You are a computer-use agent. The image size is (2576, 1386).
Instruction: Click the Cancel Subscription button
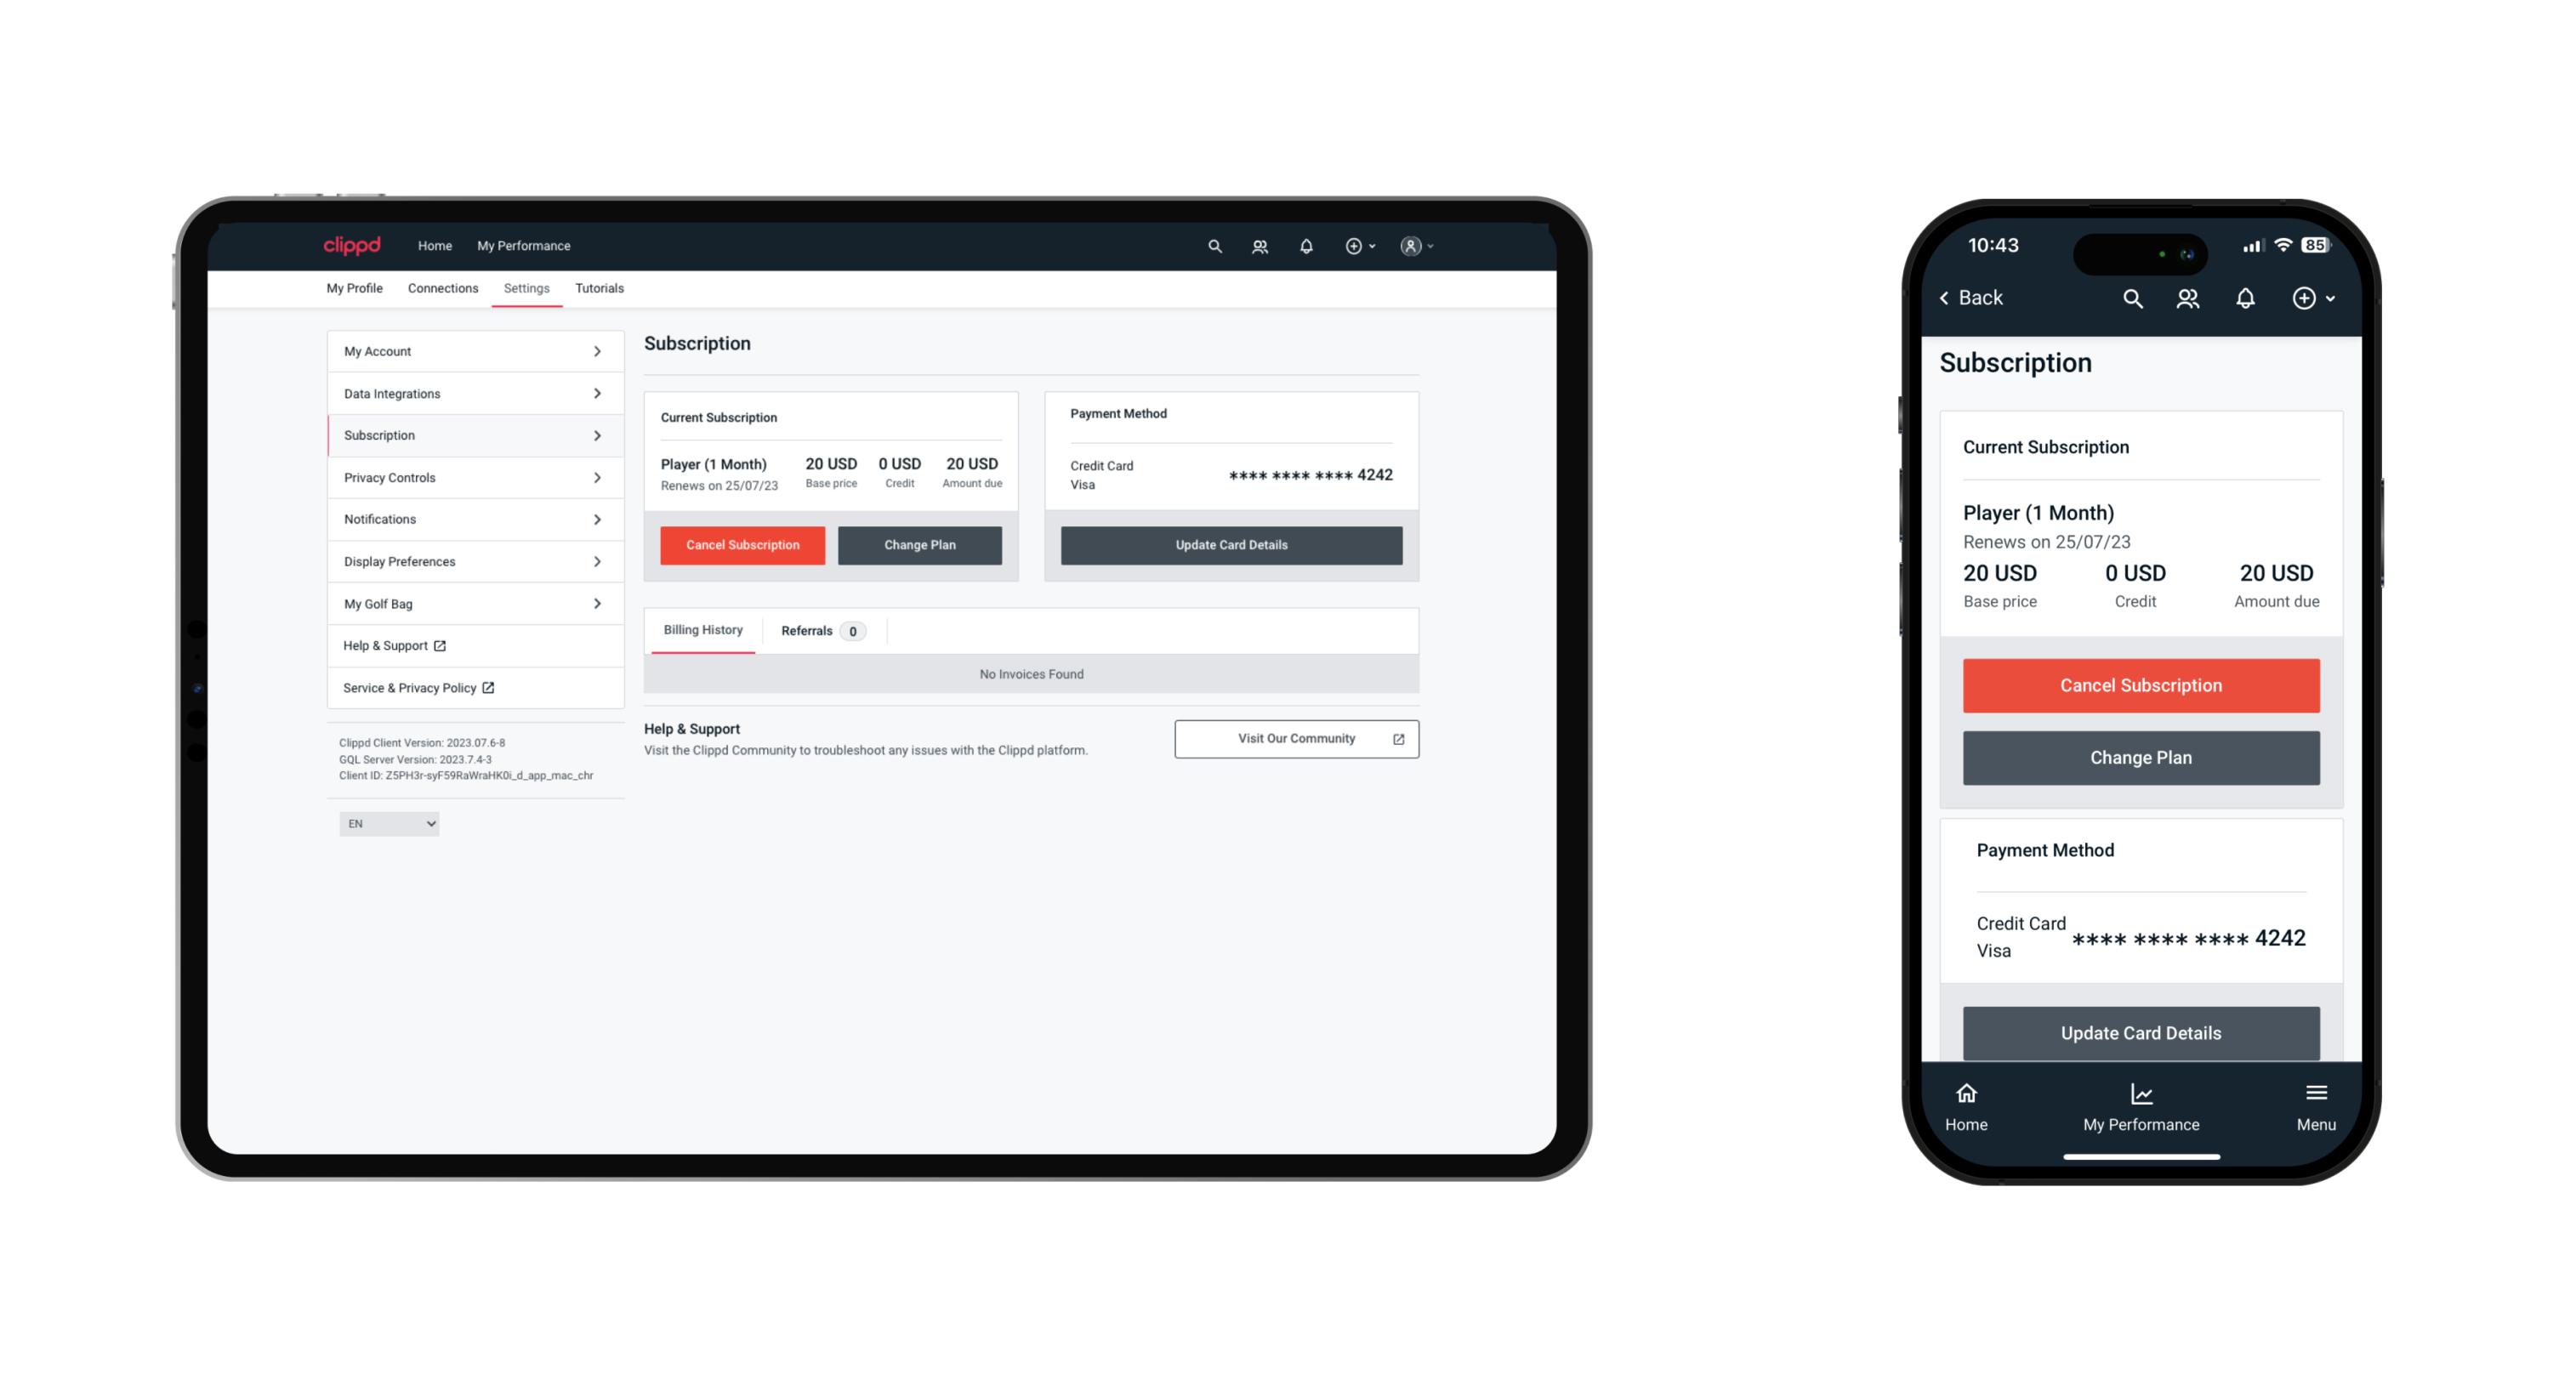741,544
